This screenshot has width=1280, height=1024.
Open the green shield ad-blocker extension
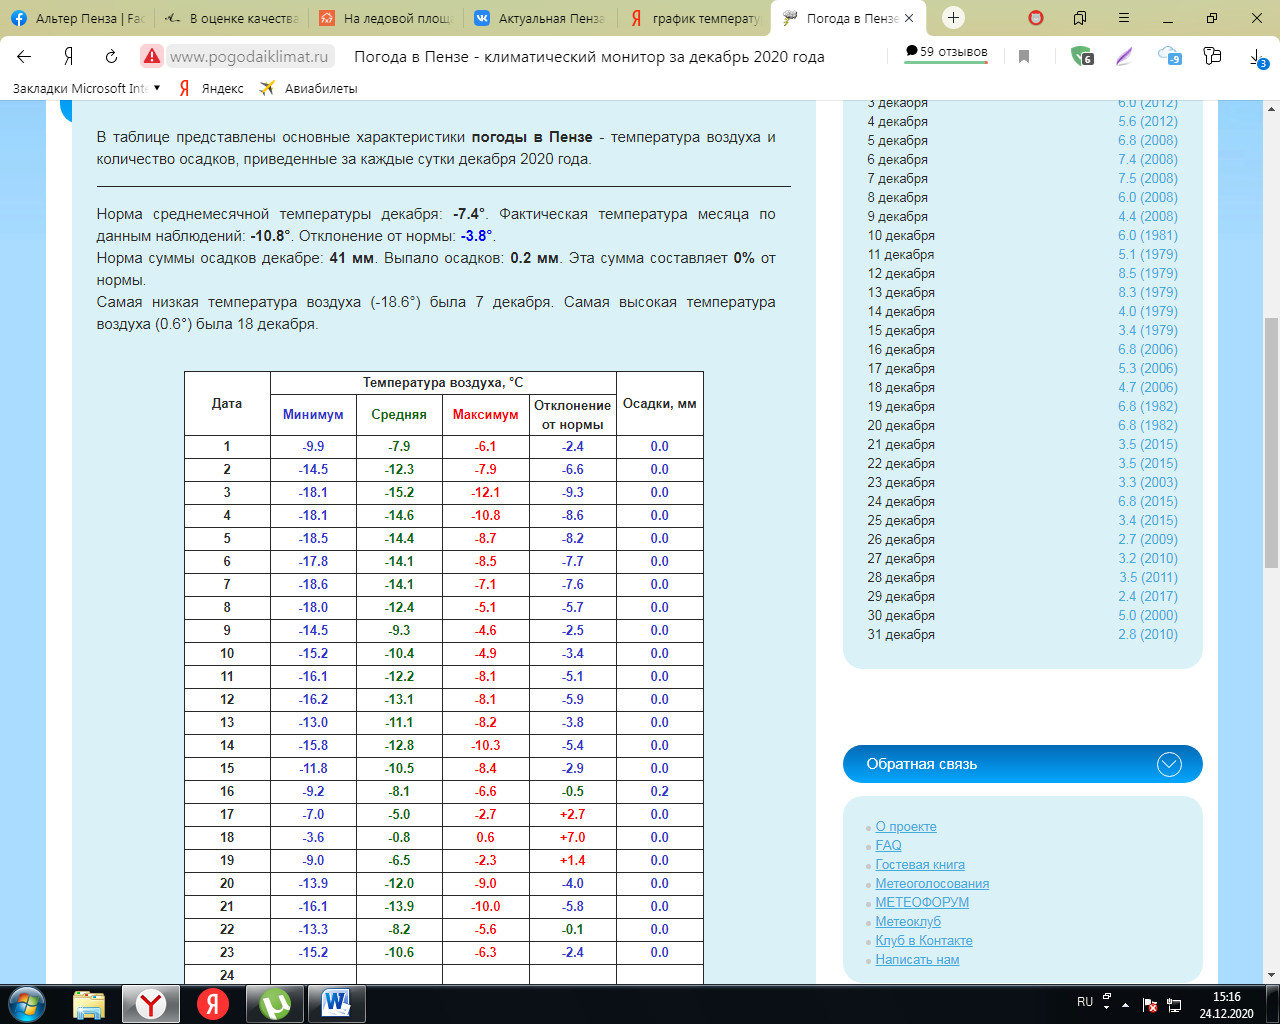tap(1081, 57)
